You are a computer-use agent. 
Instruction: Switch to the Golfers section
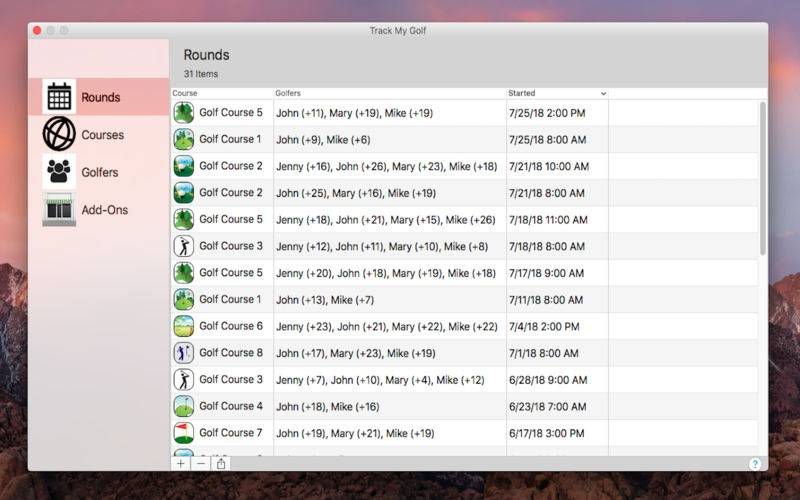[x=99, y=172]
